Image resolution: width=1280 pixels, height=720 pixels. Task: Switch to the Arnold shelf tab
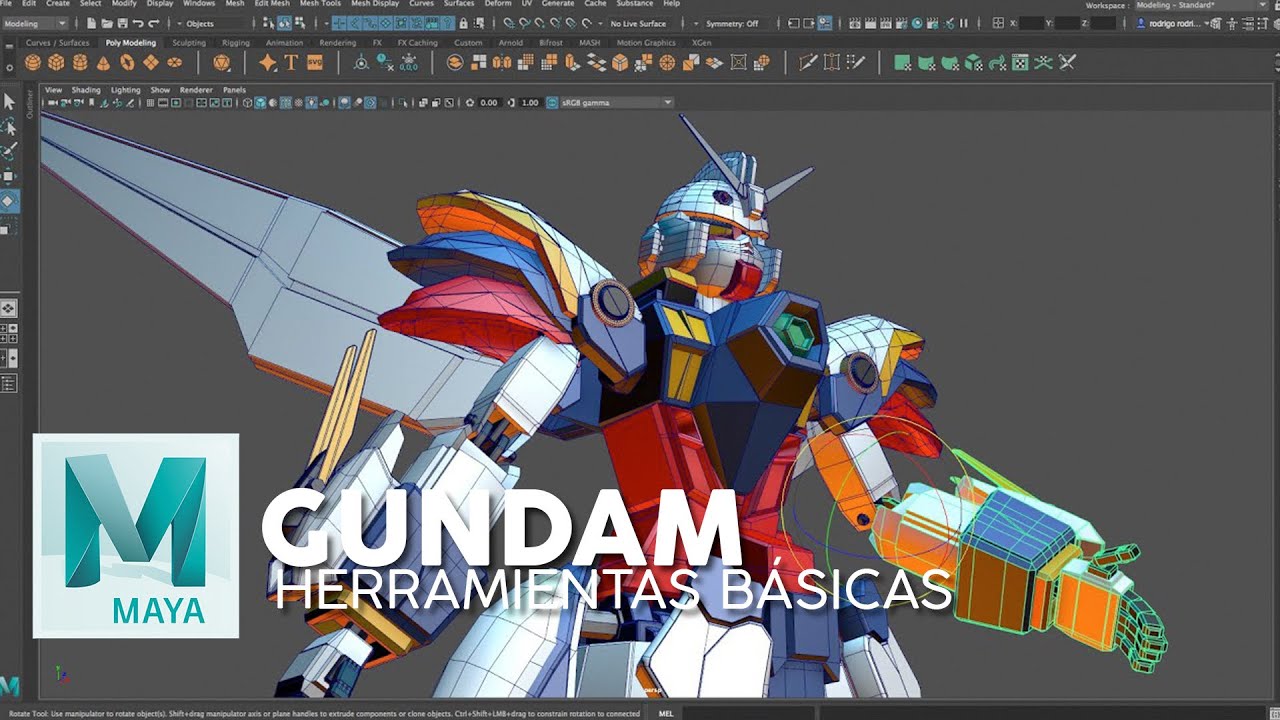coord(510,43)
